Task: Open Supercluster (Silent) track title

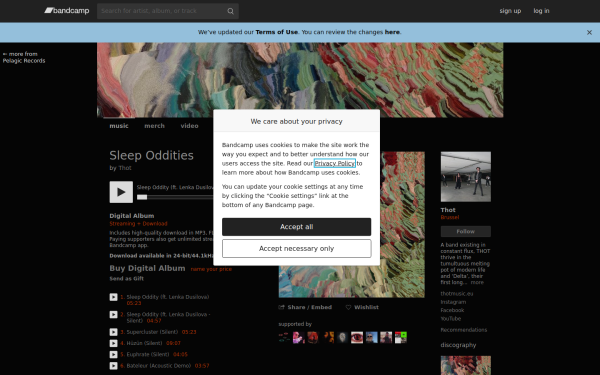Action: click(x=152, y=332)
